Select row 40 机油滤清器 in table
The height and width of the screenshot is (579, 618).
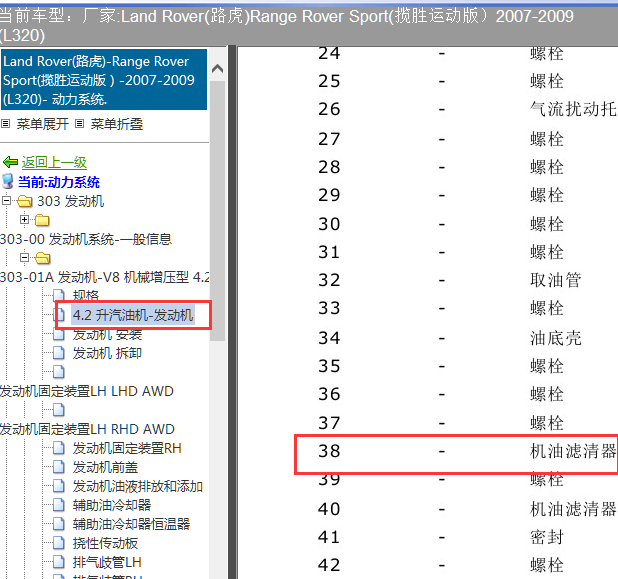467,509
